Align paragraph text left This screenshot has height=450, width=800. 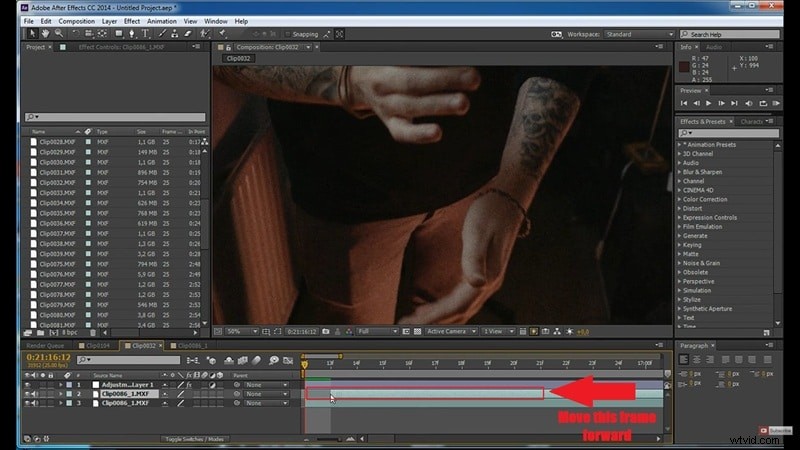pyautogui.click(x=684, y=360)
